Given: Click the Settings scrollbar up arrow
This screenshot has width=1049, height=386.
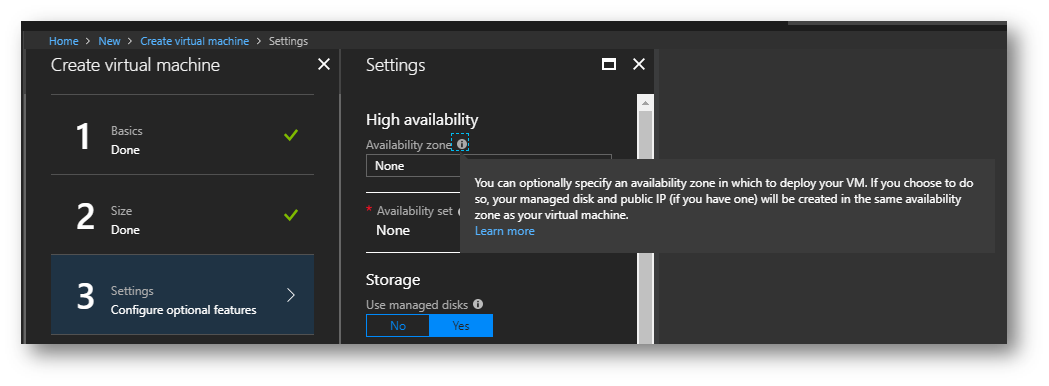Looking at the screenshot, I should tap(645, 103).
